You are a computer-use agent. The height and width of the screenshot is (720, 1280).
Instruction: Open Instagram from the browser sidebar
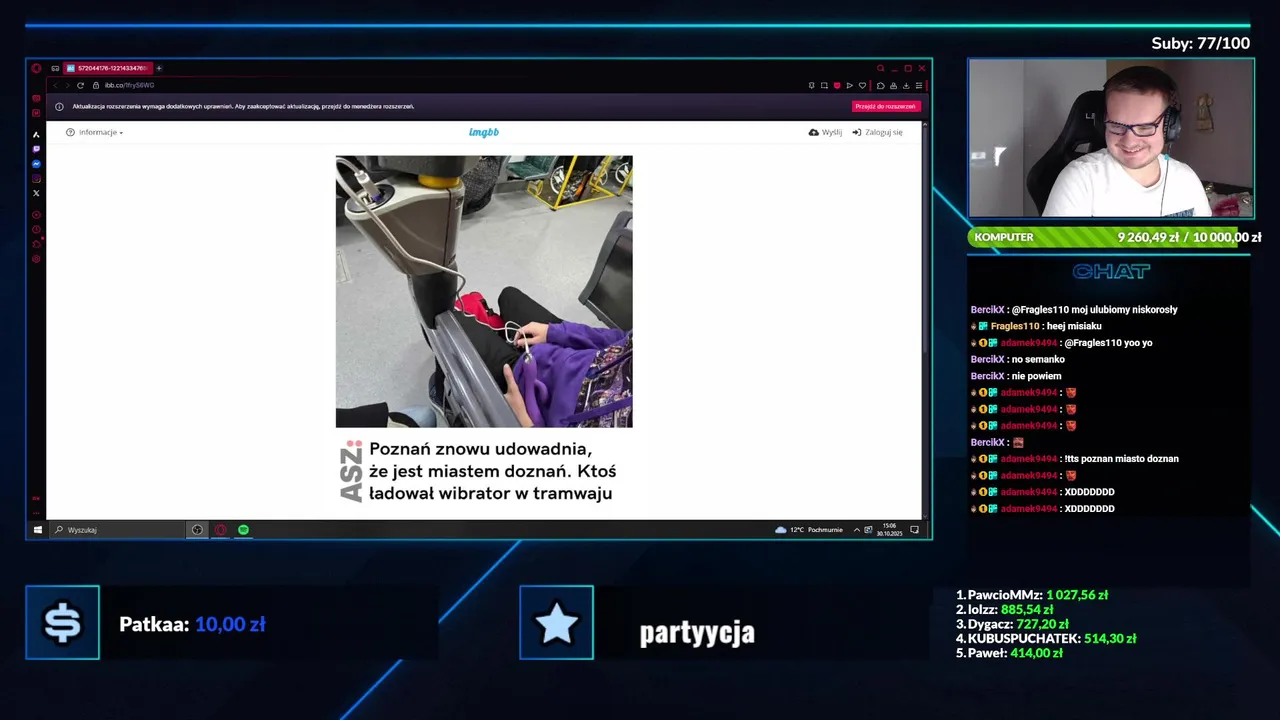36,179
